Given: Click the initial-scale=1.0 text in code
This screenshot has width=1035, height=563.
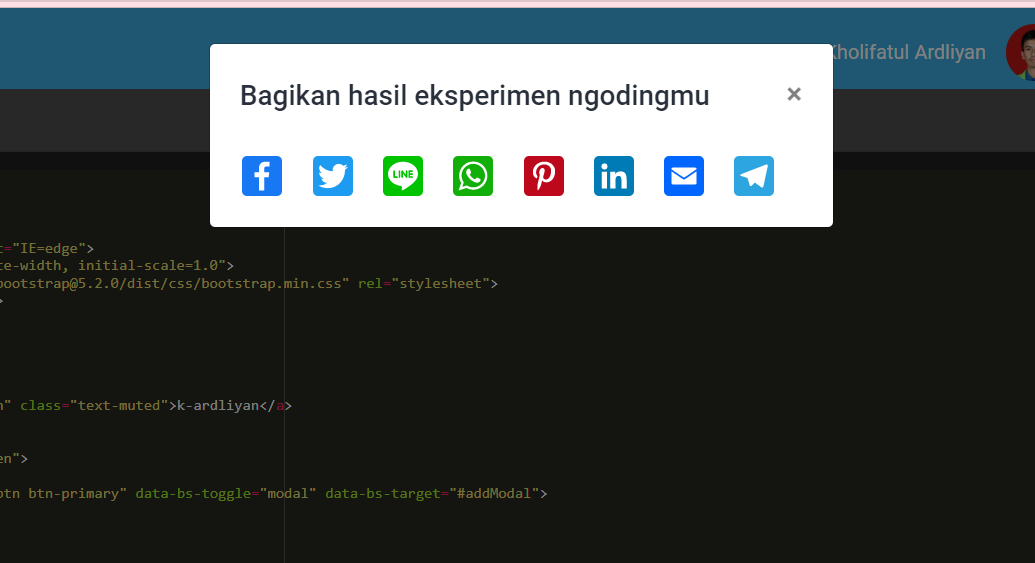Looking at the screenshot, I should (x=149, y=265).
